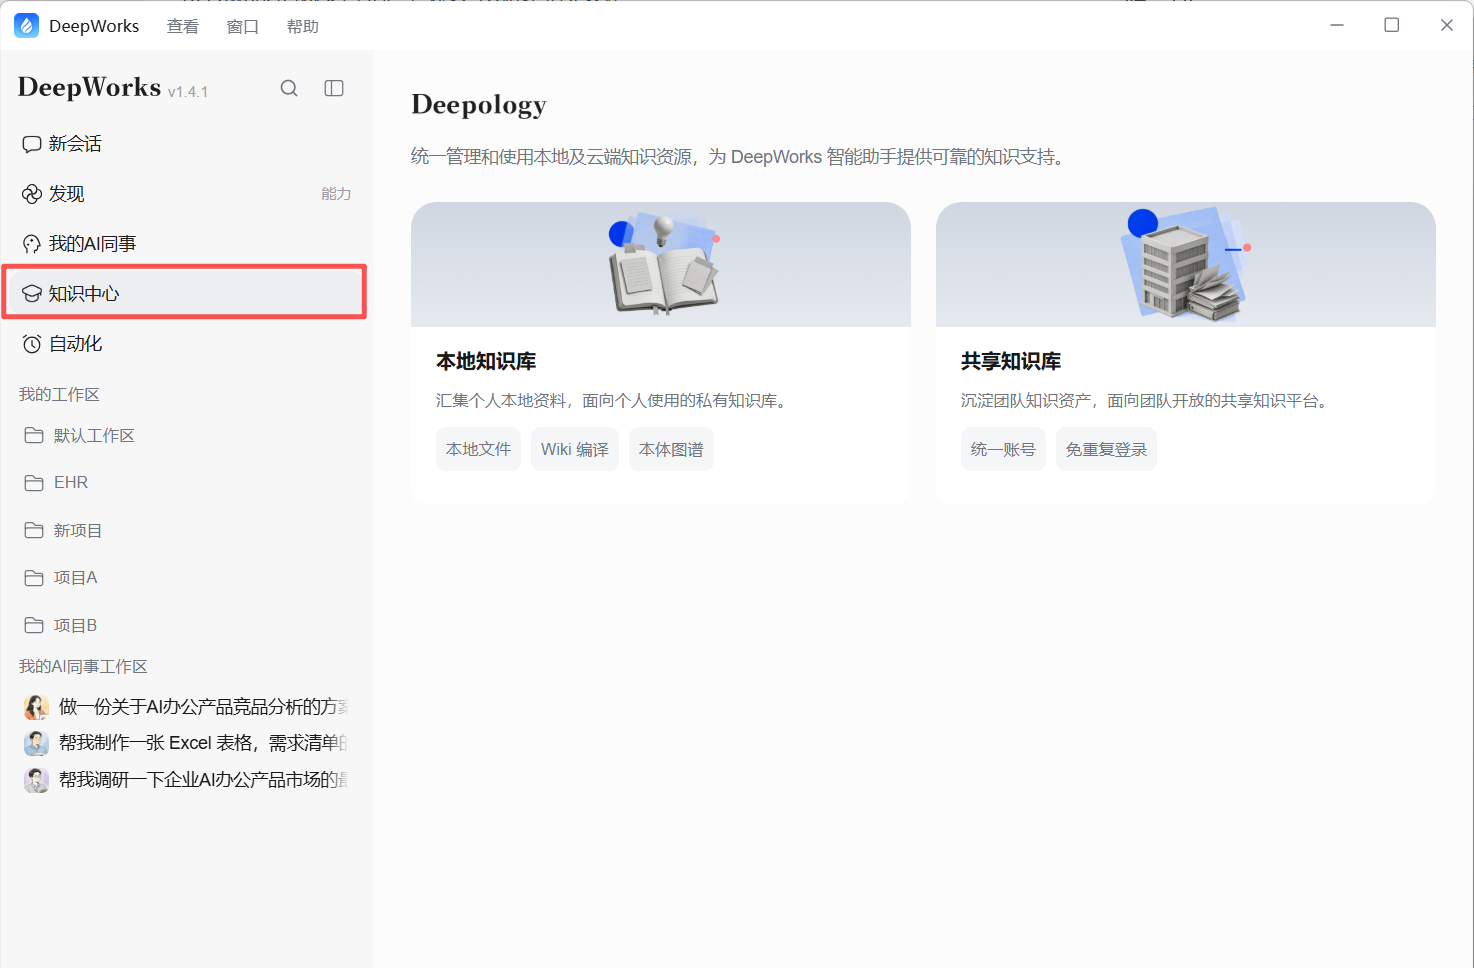This screenshot has height=968, width=1474.
Task: Open the 窗口 menu
Action: [x=243, y=26]
